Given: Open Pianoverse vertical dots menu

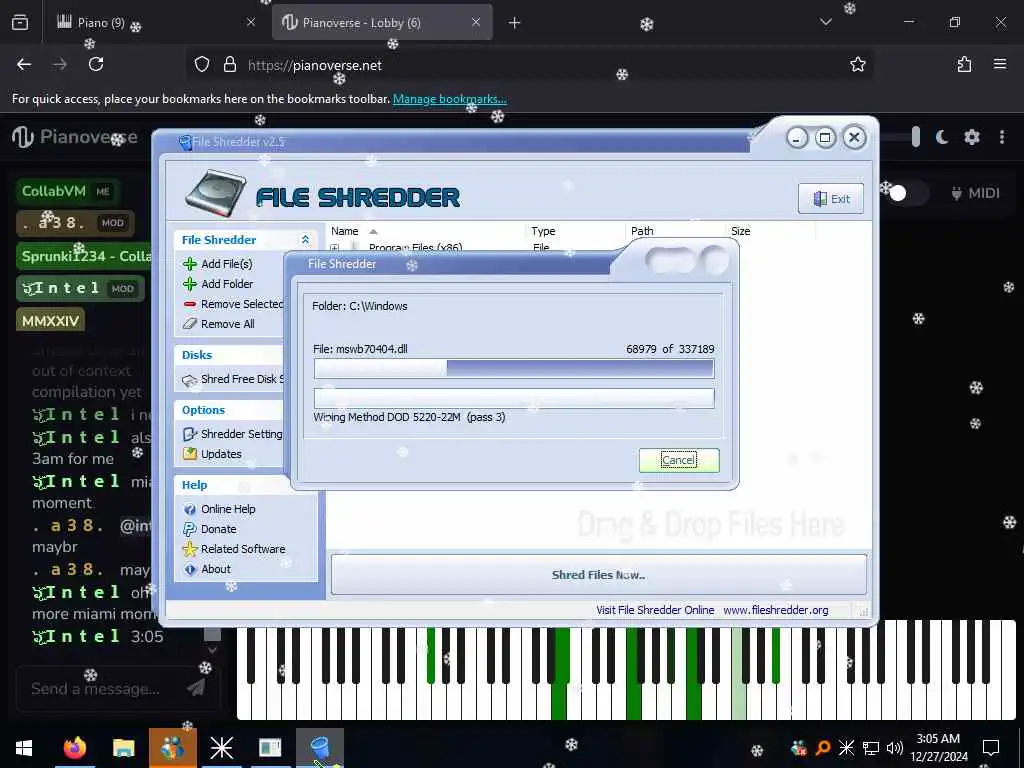Looking at the screenshot, I should point(1002,137).
